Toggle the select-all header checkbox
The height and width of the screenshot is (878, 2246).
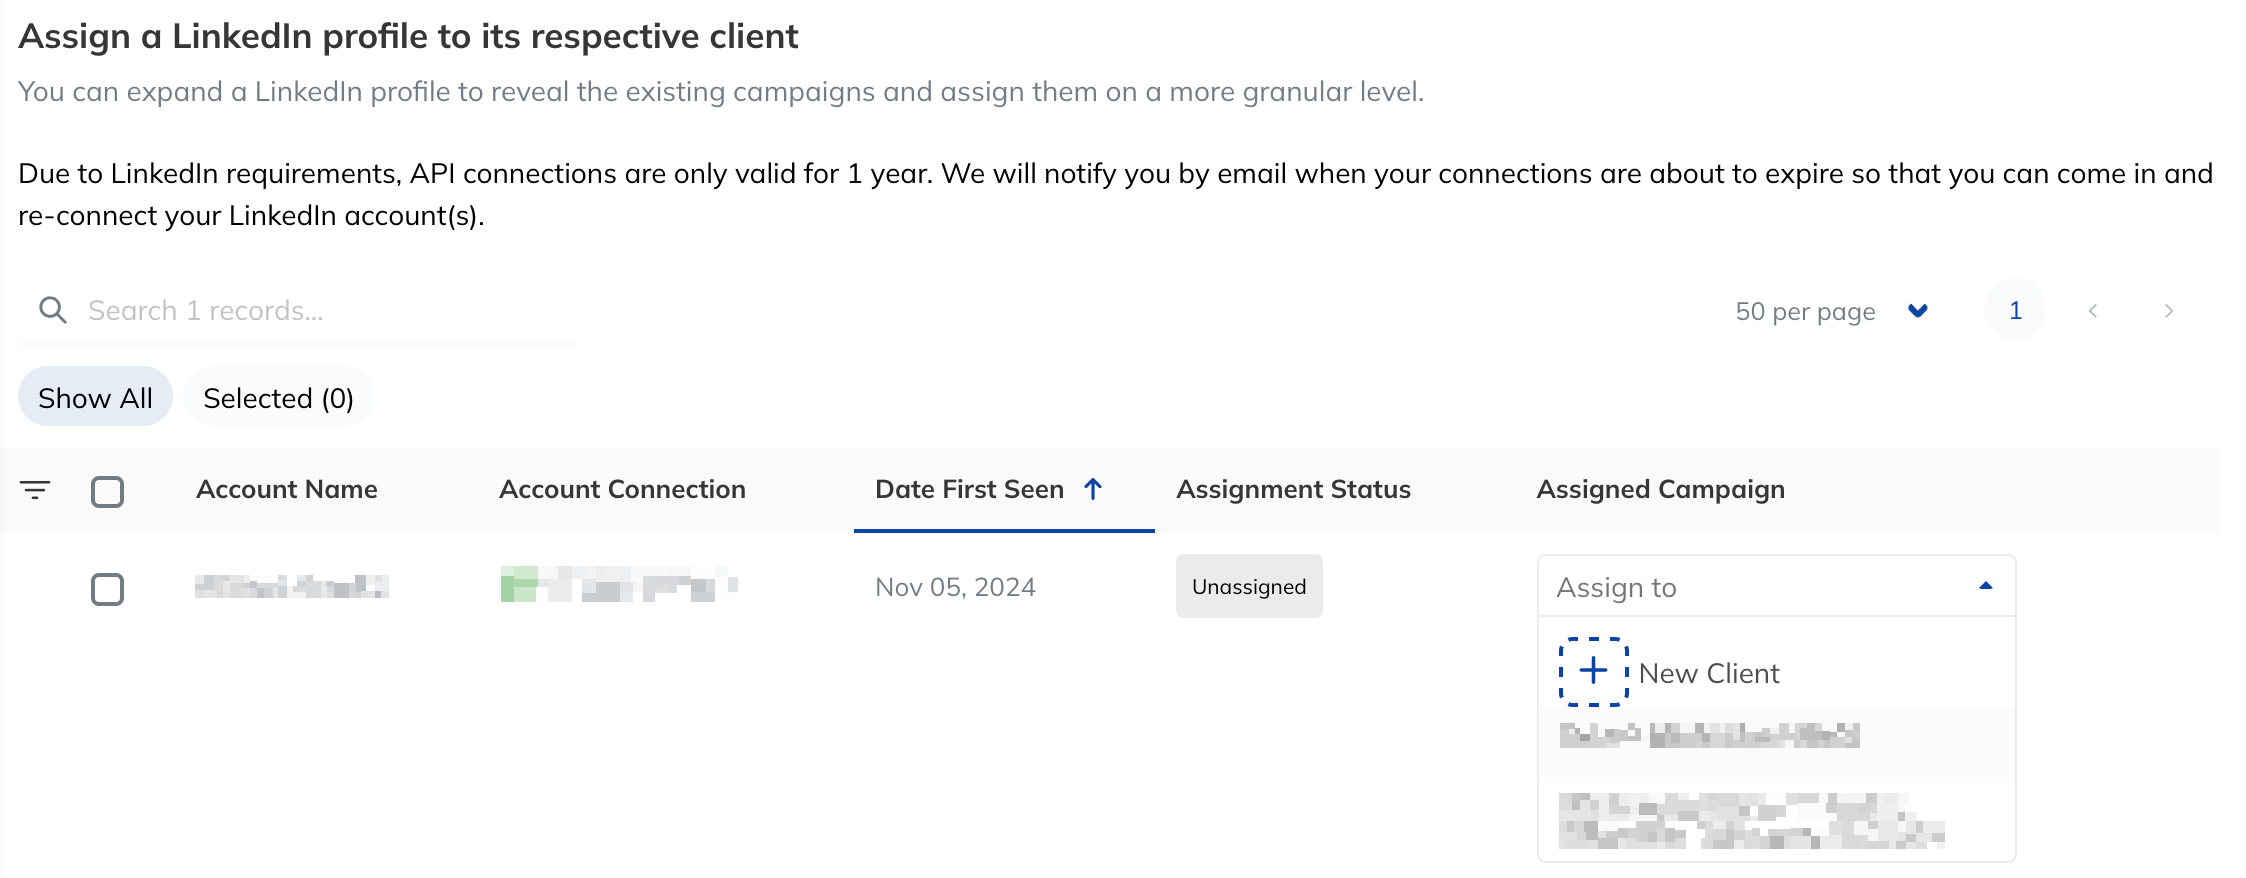(x=107, y=491)
